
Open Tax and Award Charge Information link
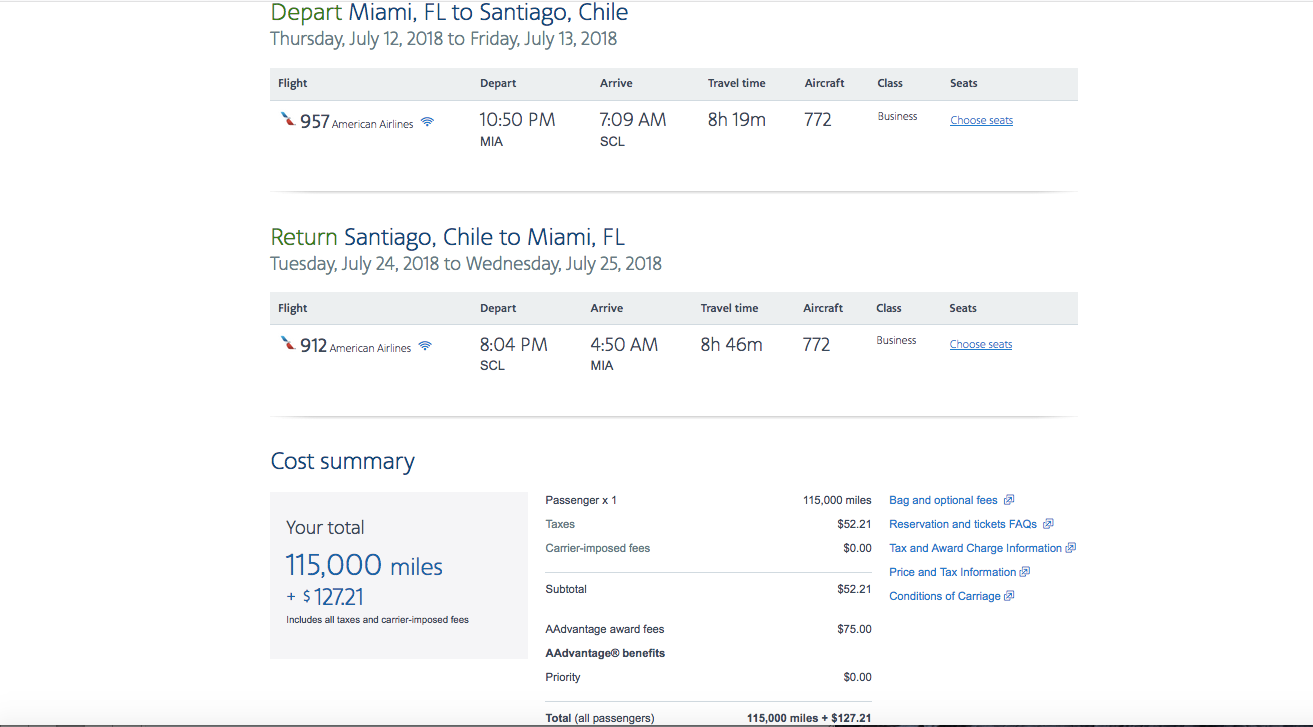coord(975,548)
